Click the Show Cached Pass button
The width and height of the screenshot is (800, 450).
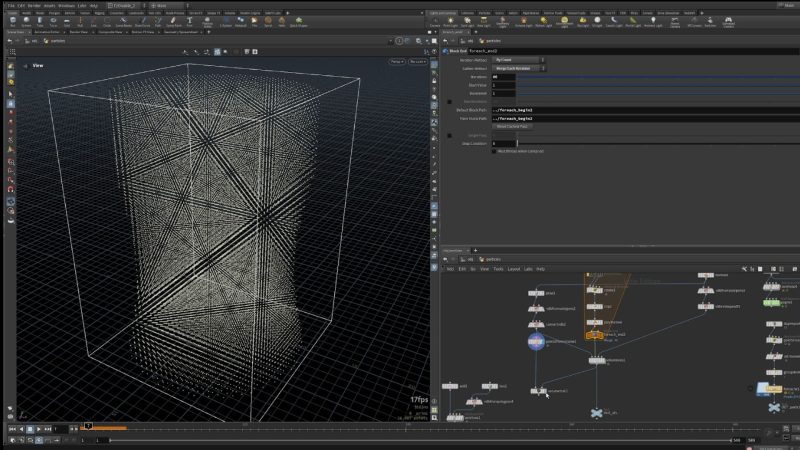pos(513,126)
